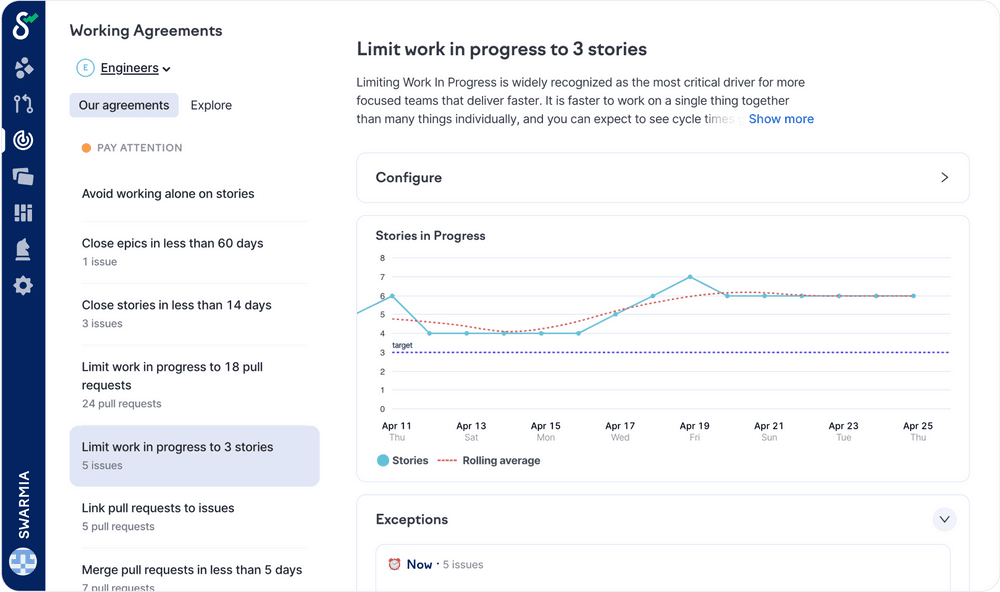The height and width of the screenshot is (592, 1000).
Task: Open the pull requests sidebar icon
Action: 23,104
